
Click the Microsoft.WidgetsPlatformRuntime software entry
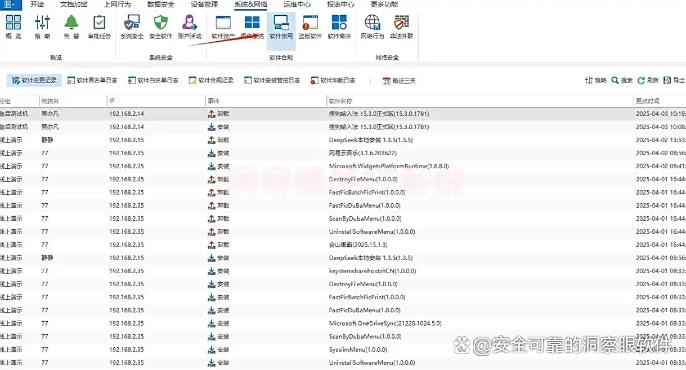(x=388, y=166)
